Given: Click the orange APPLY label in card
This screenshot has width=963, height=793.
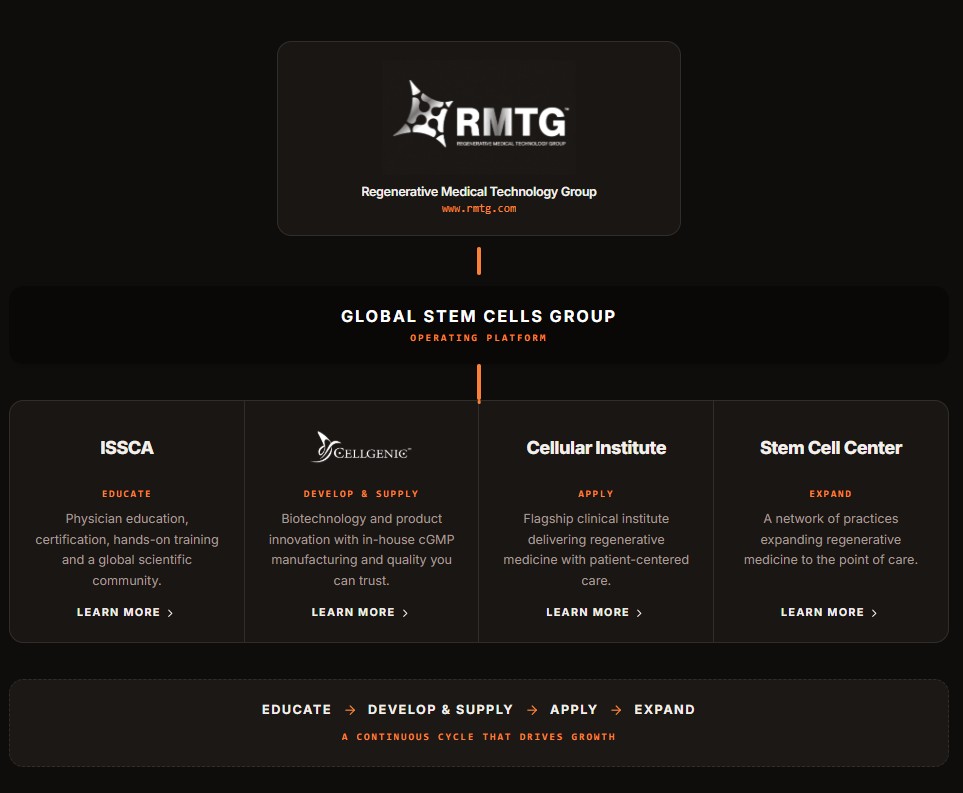Looking at the screenshot, I should pyautogui.click(x=596, y=494).
